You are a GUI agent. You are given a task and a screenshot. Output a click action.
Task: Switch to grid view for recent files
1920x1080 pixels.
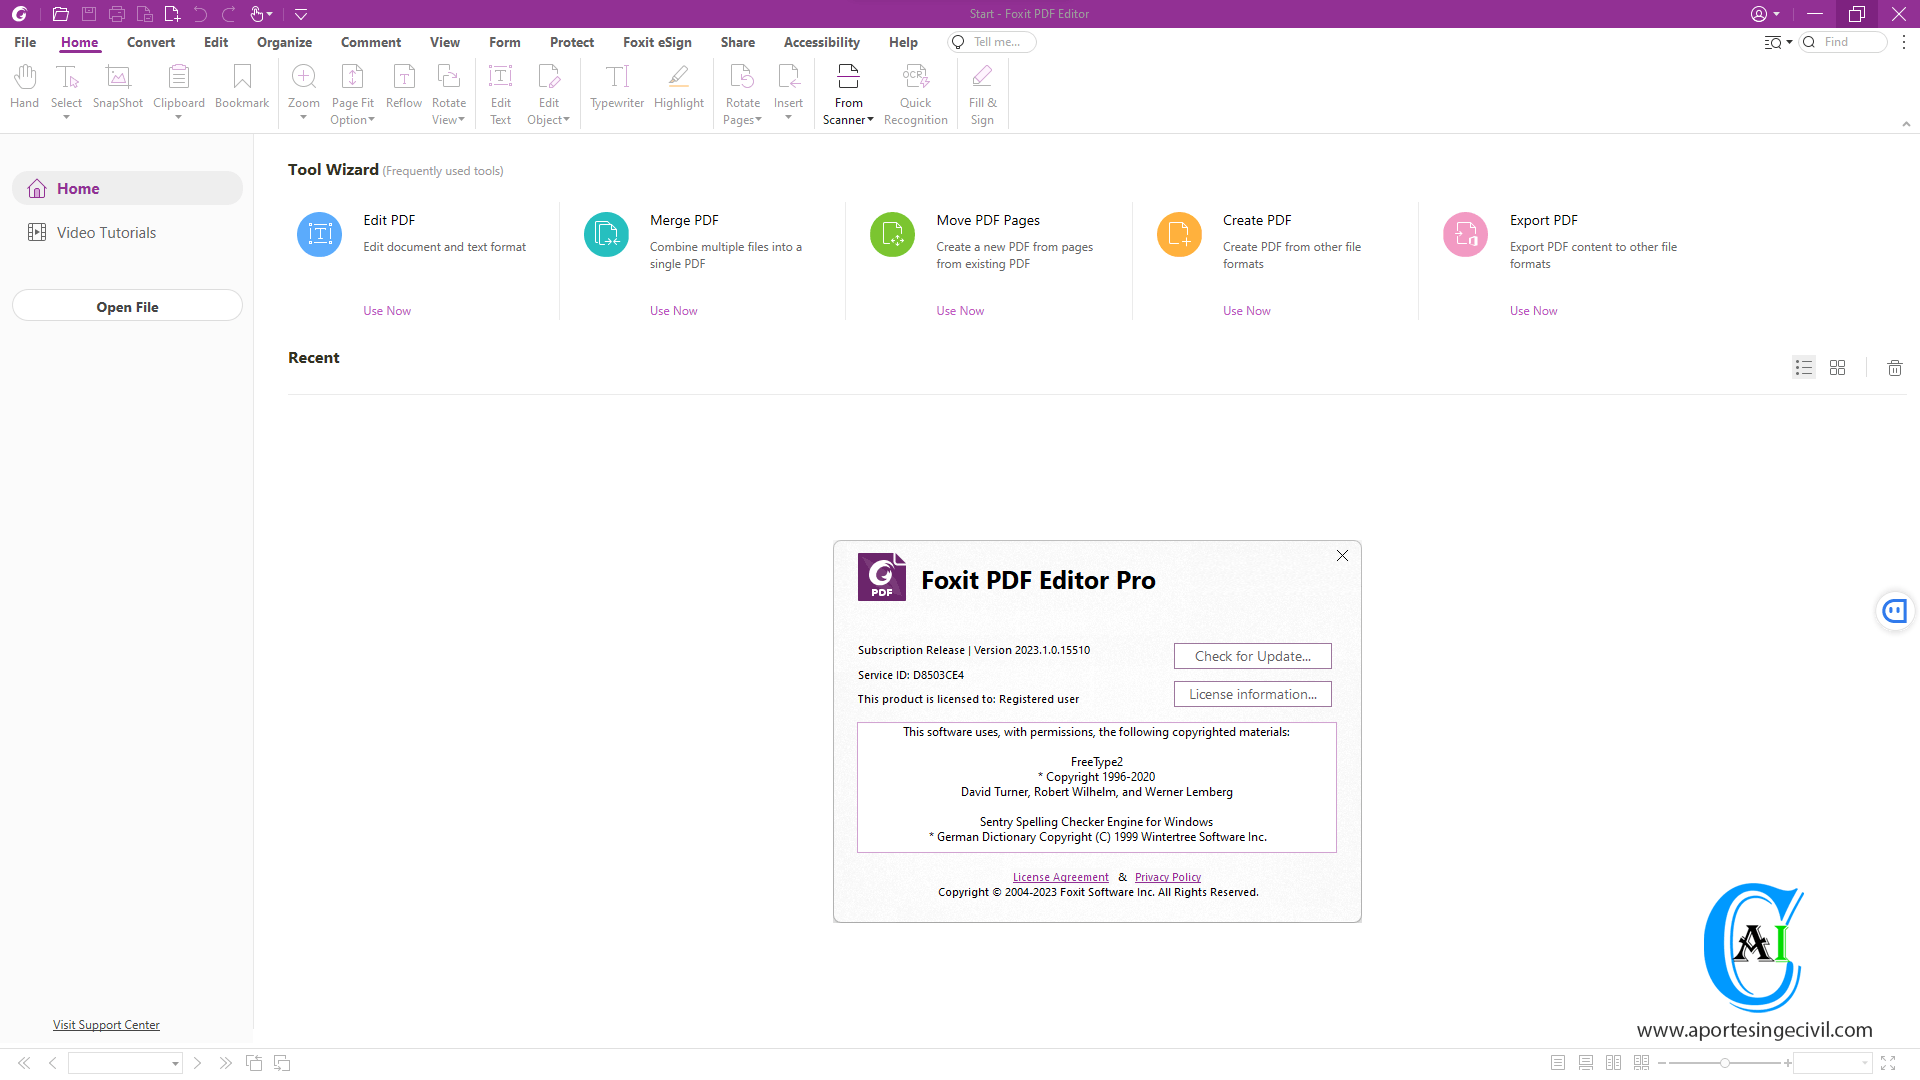[x=1837, y=367]
